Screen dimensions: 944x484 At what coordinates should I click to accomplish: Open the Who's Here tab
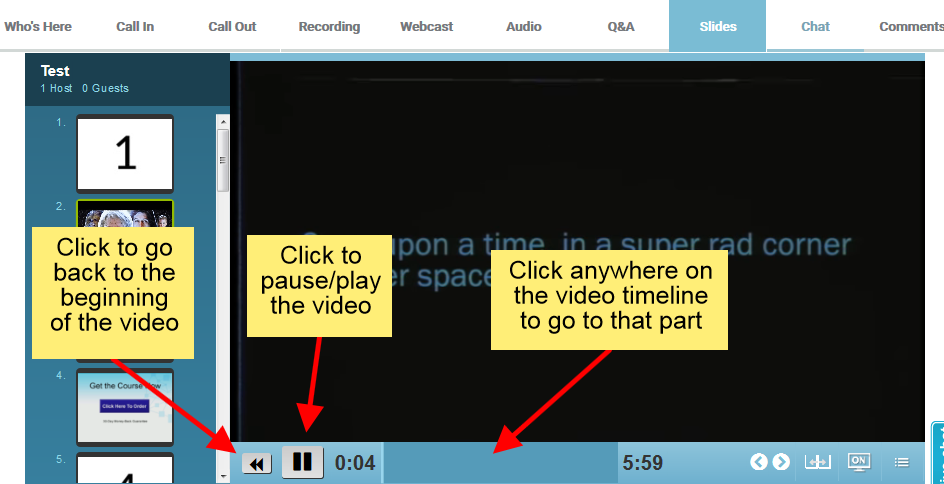click(x=38, y=26)
